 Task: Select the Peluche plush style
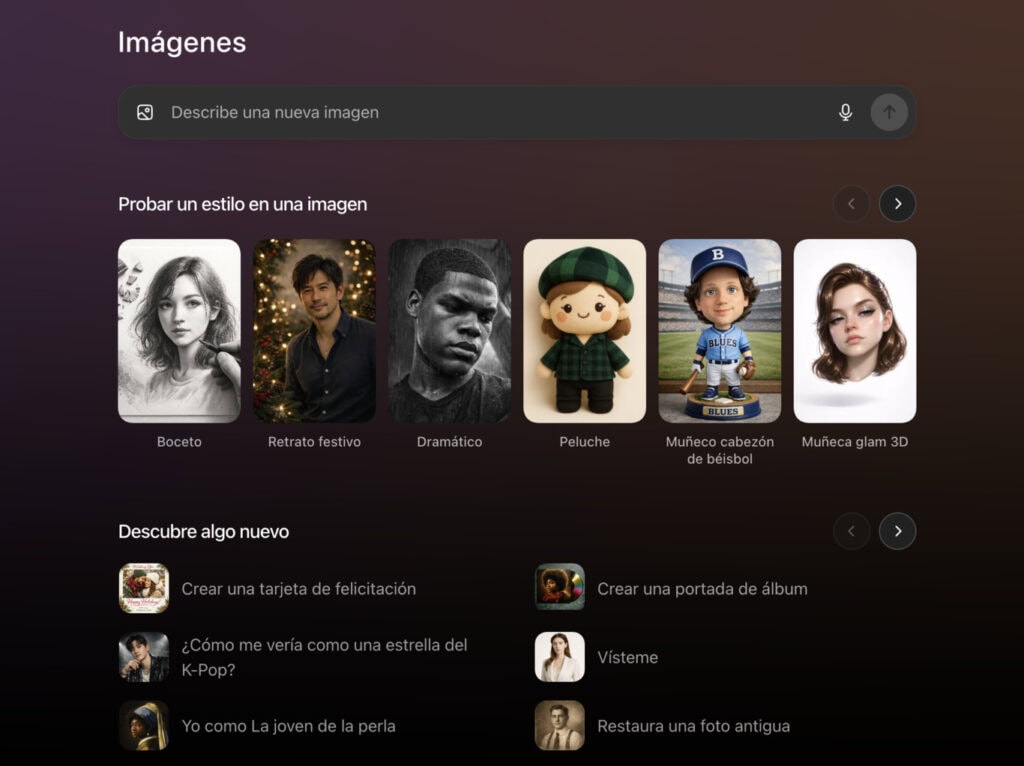point(584,331)
